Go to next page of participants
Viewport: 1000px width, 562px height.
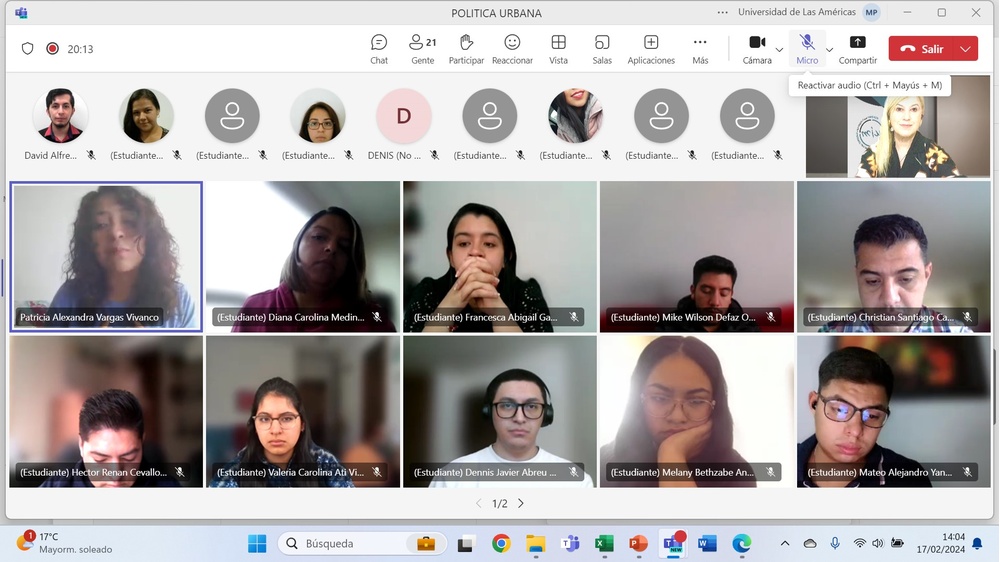(x=521, y=504)
